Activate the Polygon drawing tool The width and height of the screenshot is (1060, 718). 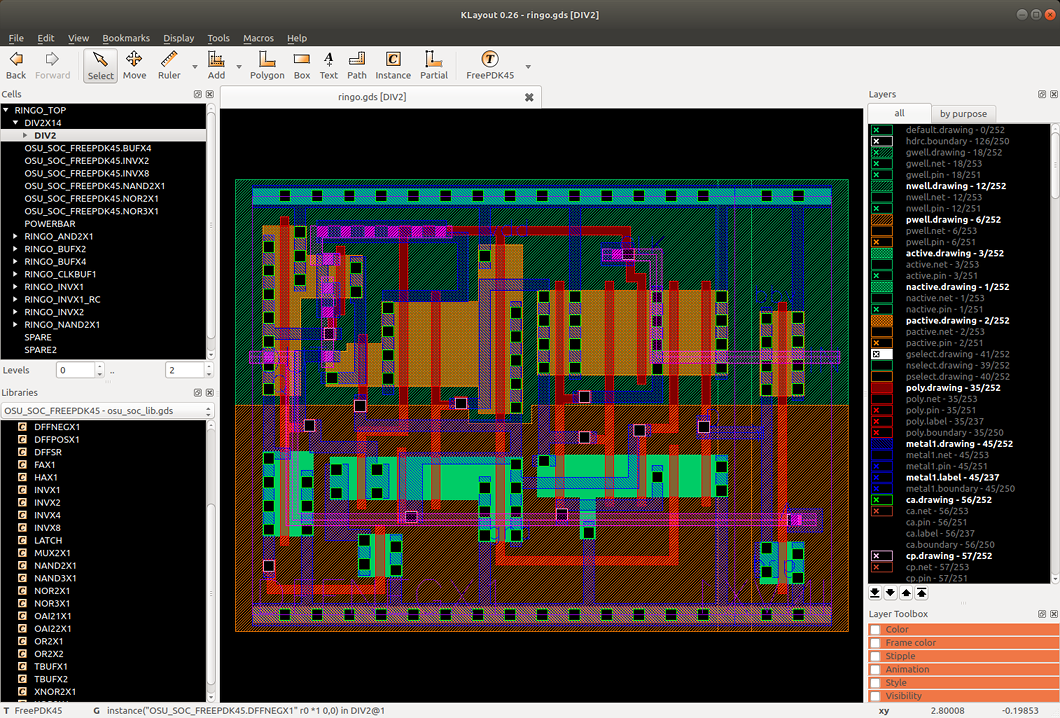pos(267,65)
